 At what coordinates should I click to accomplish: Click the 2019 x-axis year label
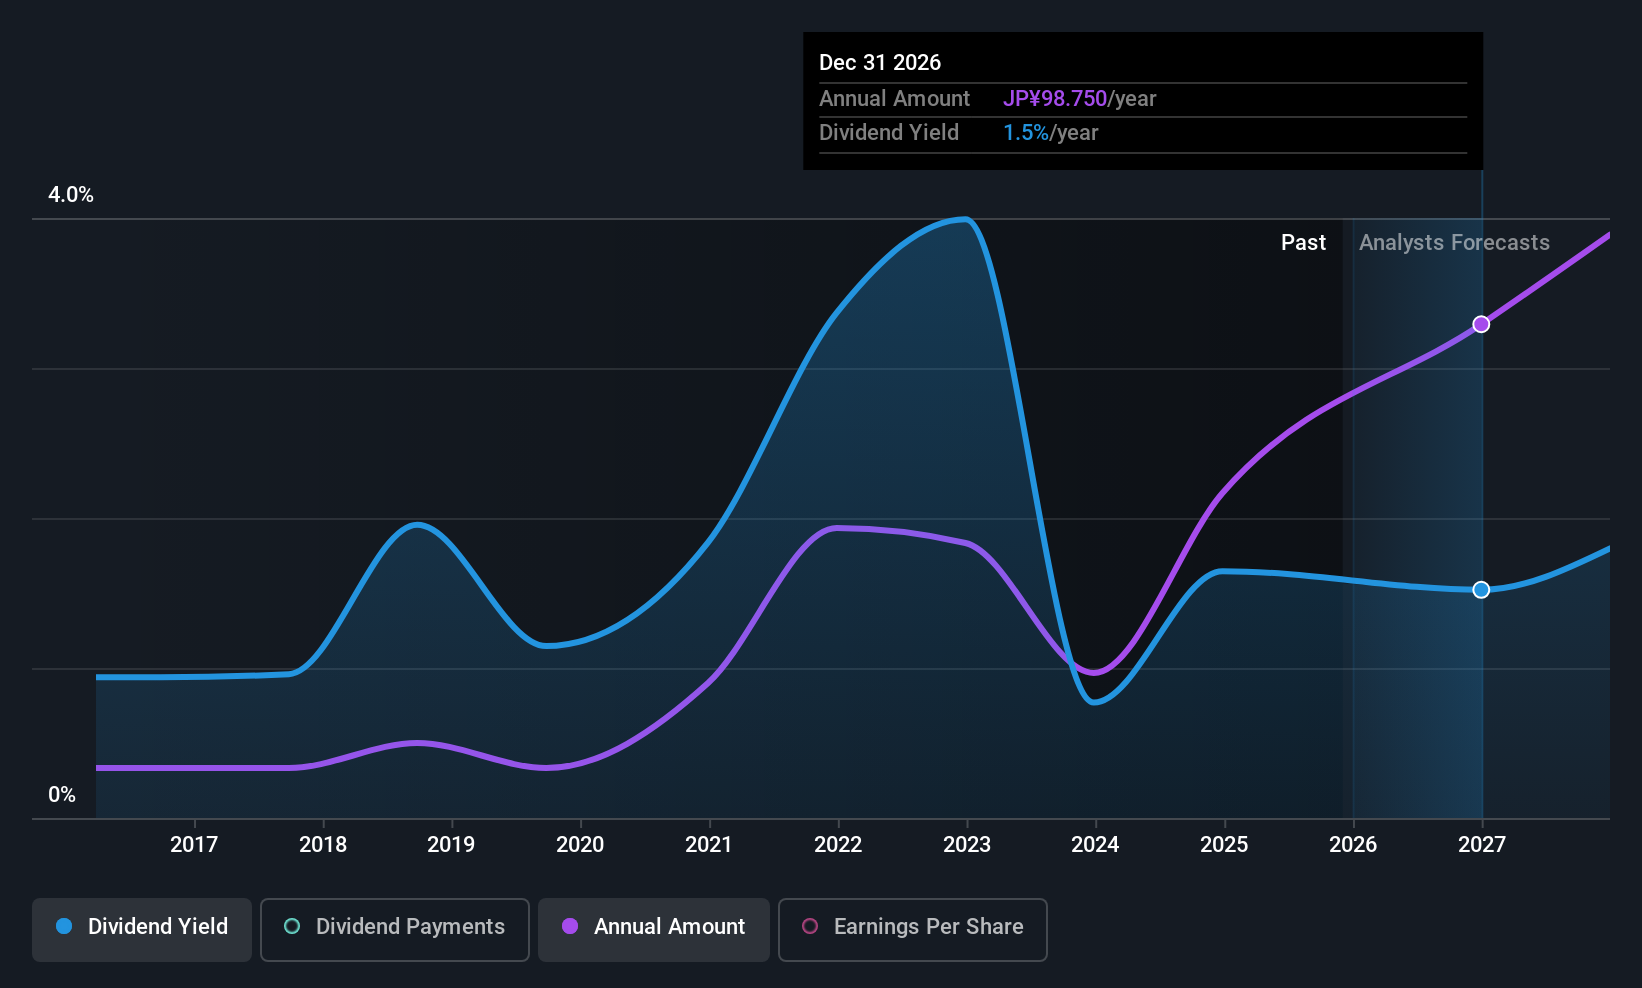(x=451, y=845)
